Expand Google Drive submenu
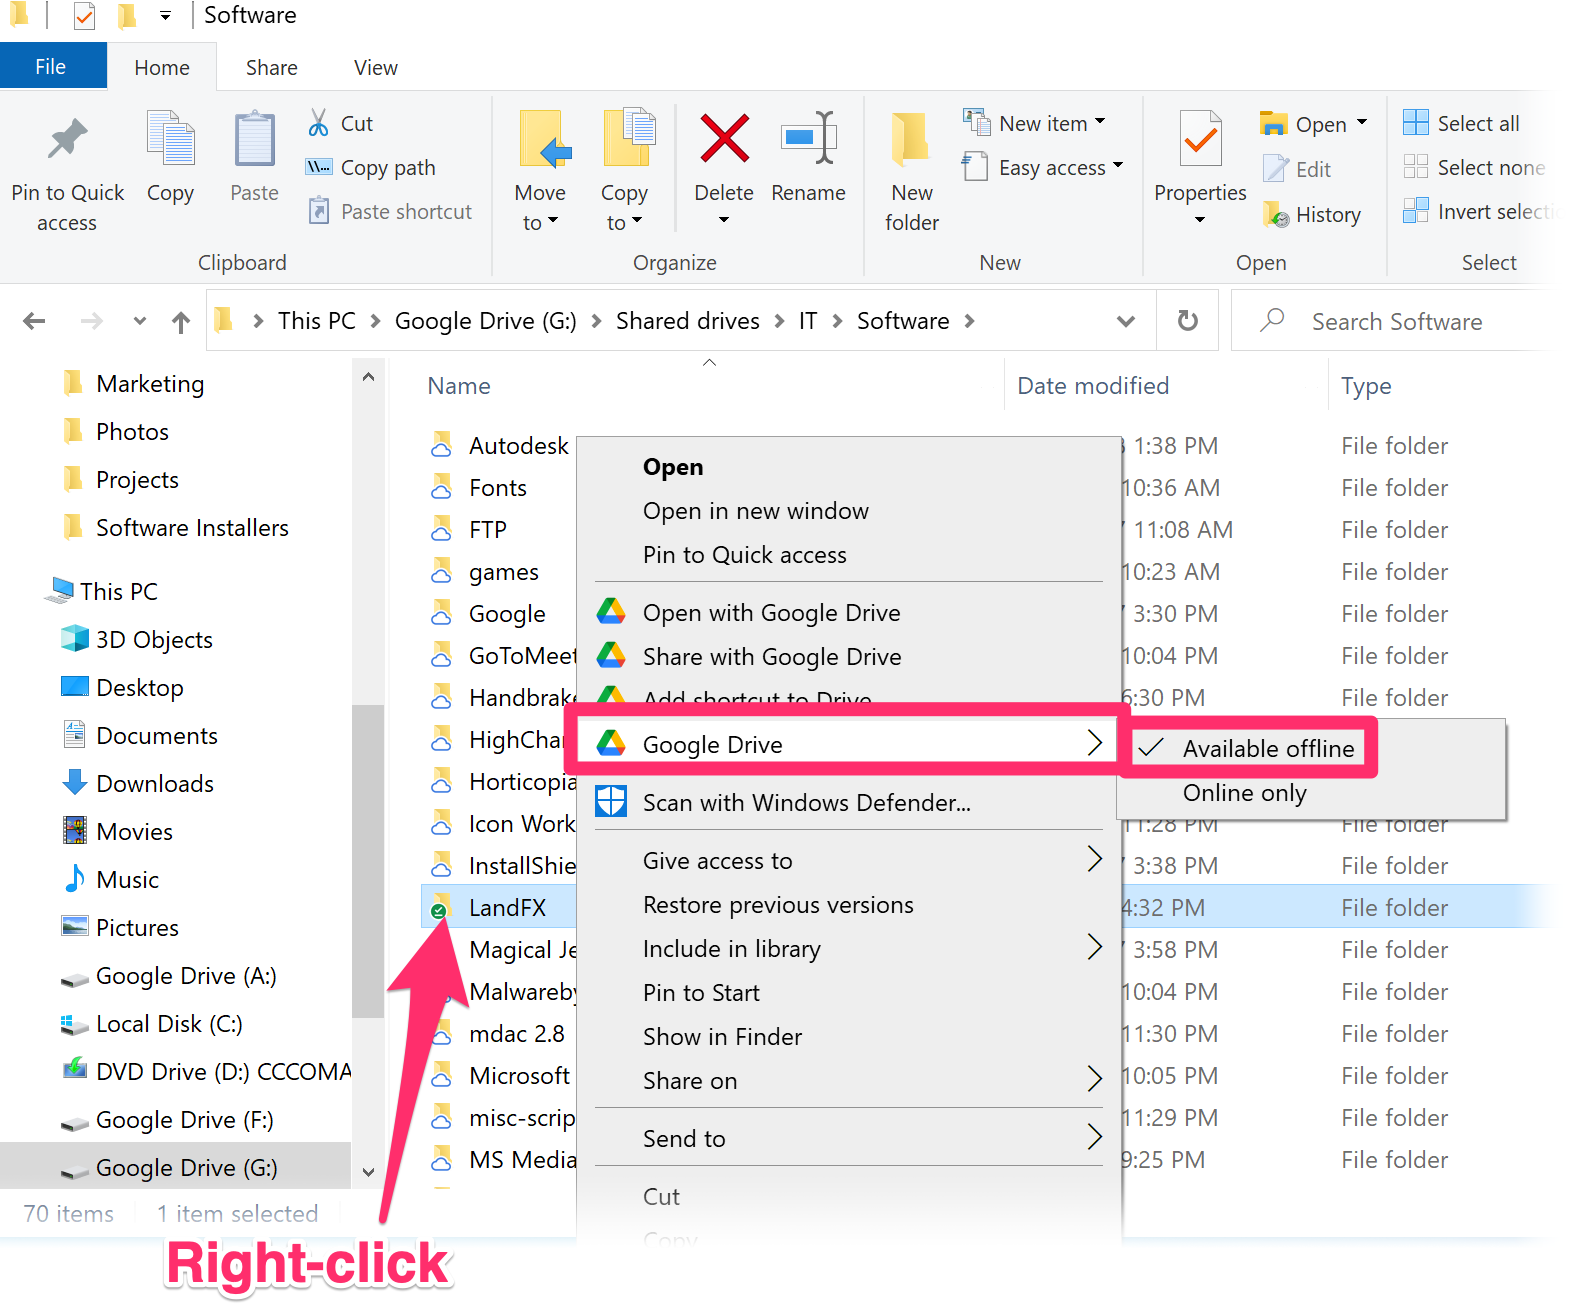Image resolution: width=1574 pixels, height=1312 pixels. 1094,743
